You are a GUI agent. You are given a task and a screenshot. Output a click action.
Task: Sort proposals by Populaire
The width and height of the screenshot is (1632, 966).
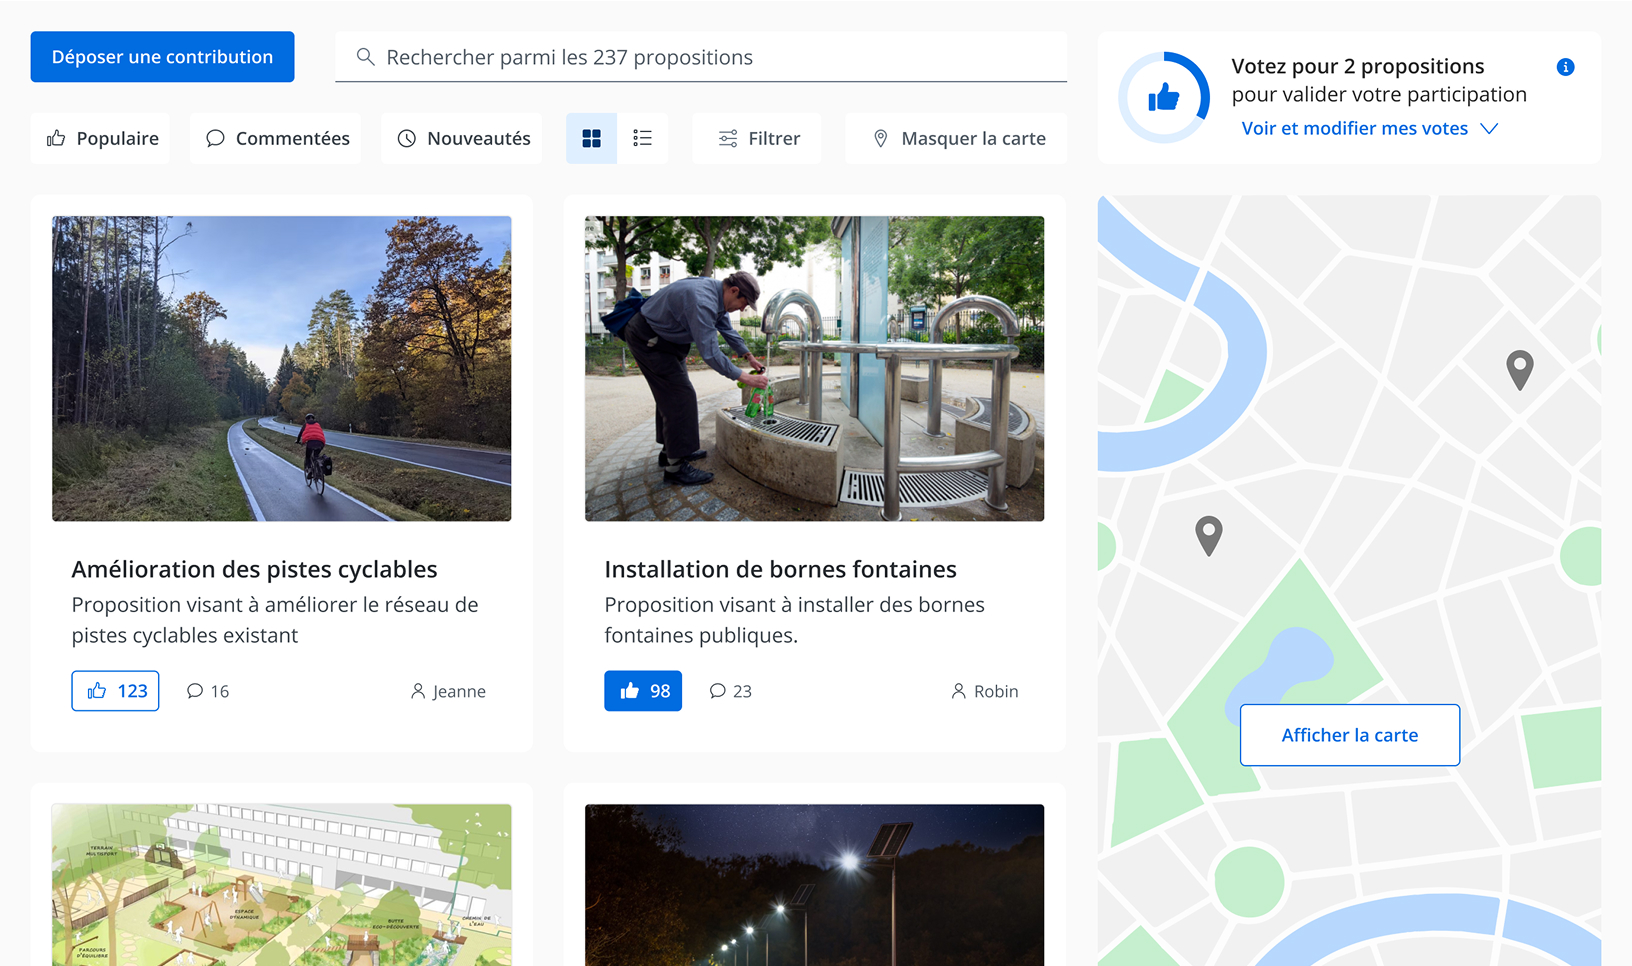(101, 138)
